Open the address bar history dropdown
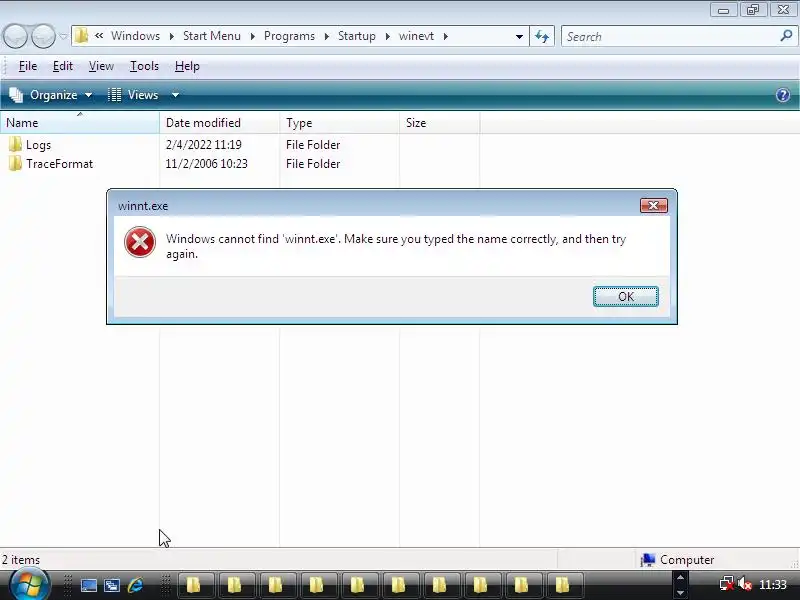 [519, 36]
